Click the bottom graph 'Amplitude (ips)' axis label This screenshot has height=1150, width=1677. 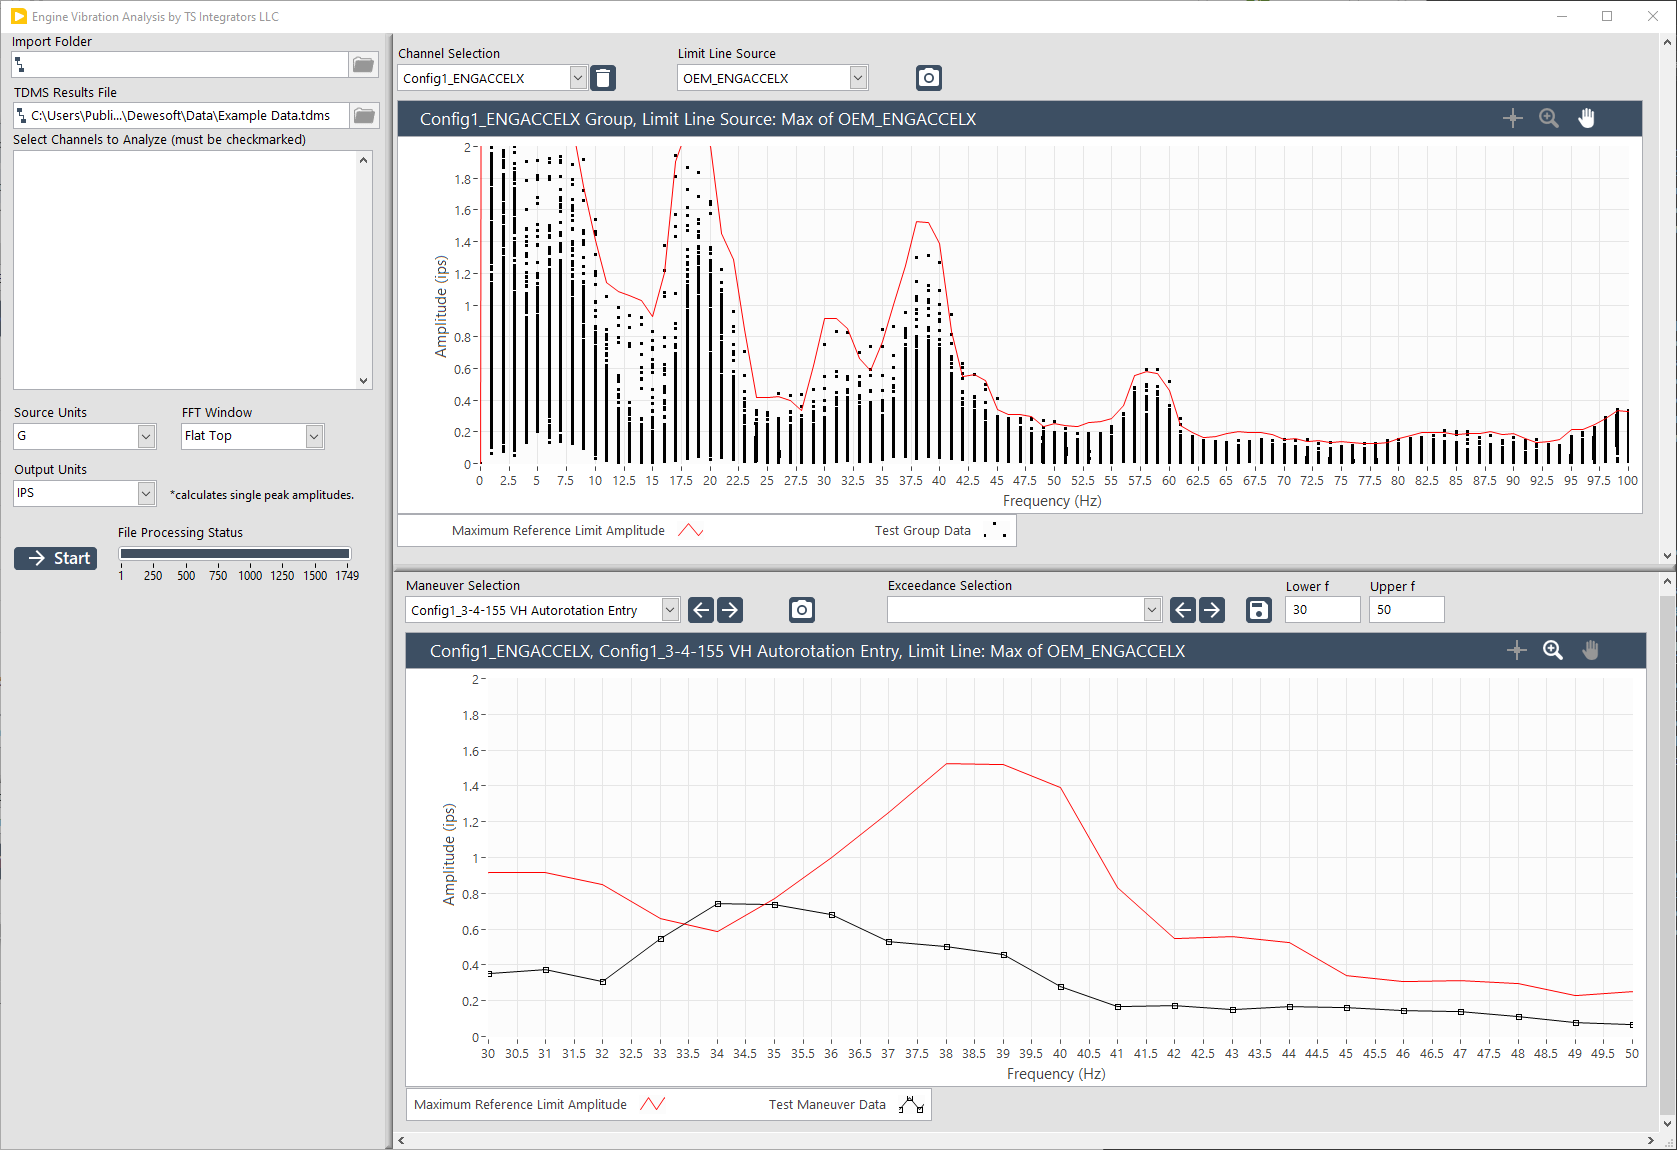(x=448, y=855)
